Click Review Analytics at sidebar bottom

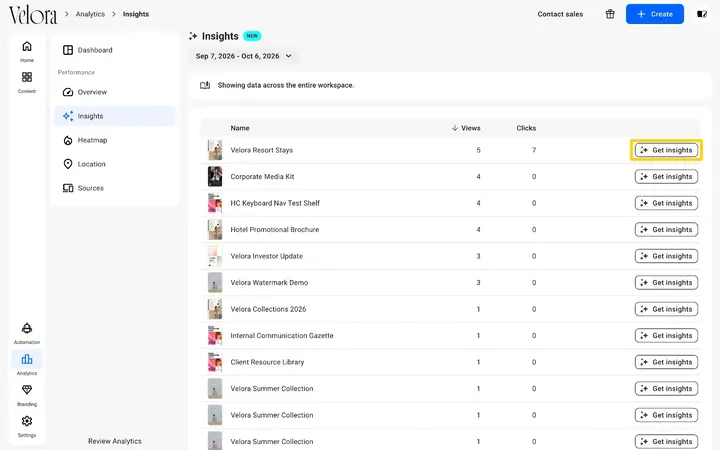tap(115, 441)
